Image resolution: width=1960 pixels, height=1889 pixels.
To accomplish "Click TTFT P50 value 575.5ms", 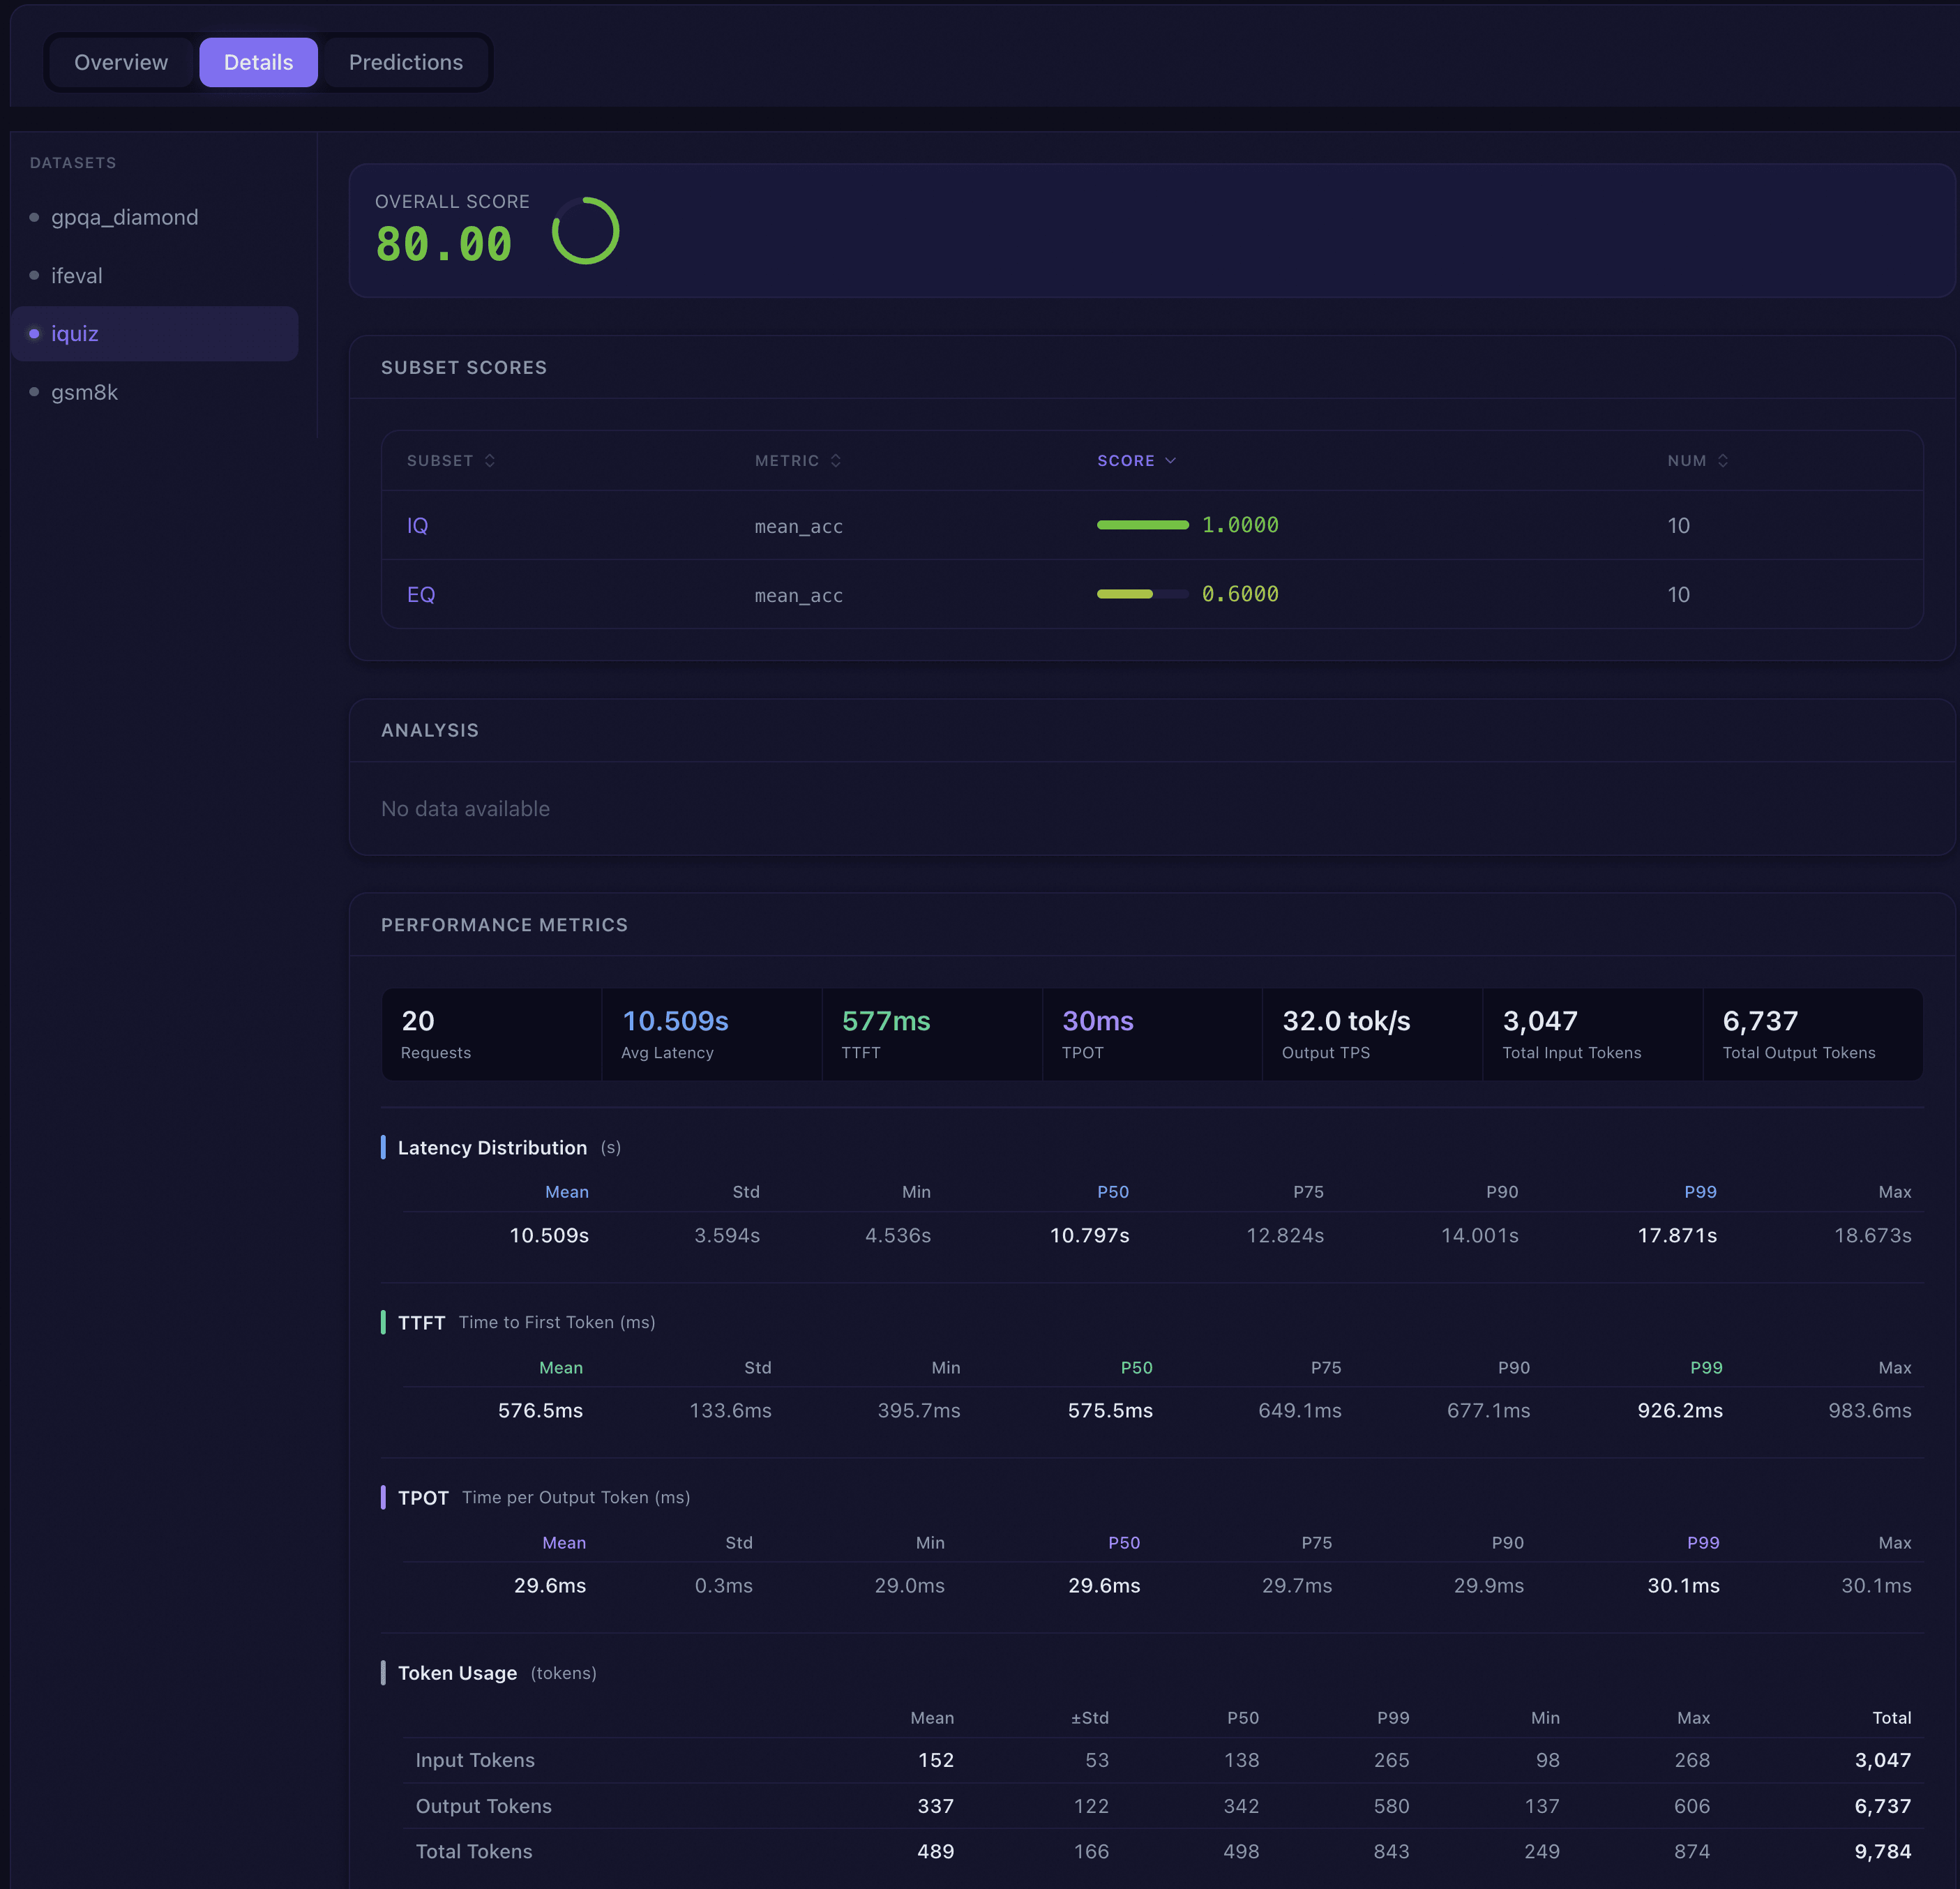I will 1110,1410.
